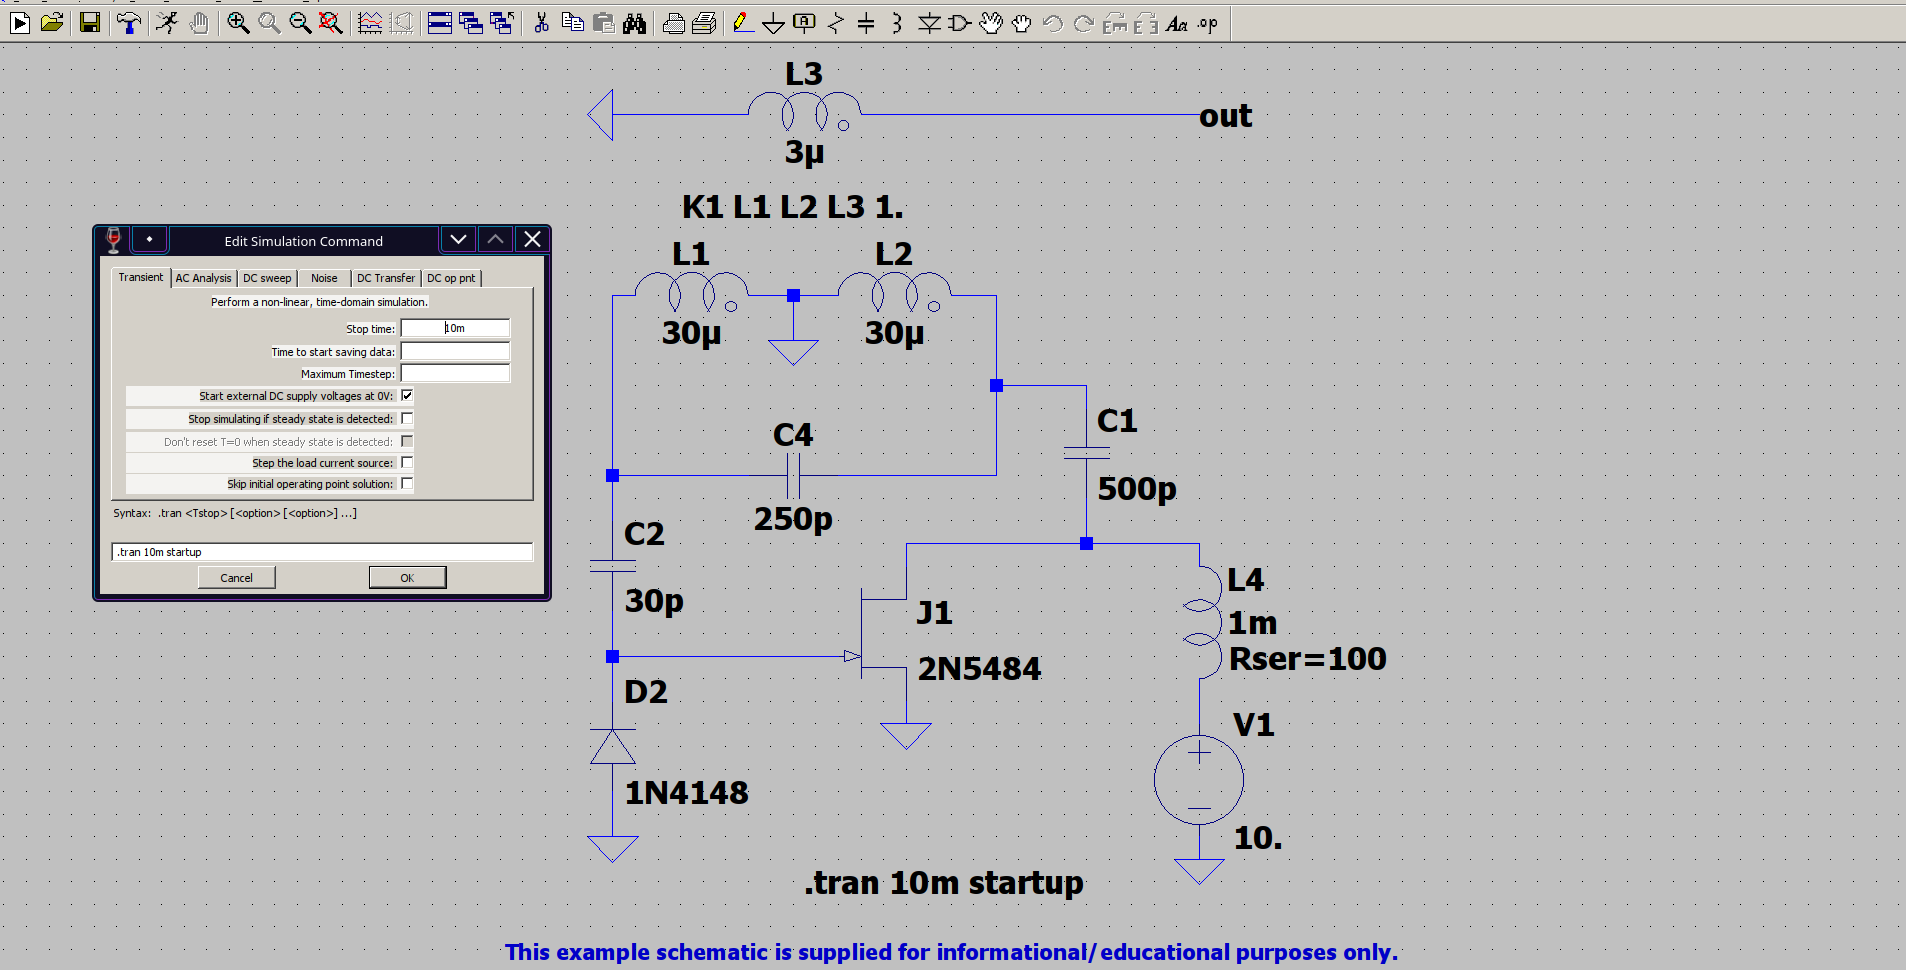Viewport: 1906px width, 970px height.
Task: Click the New Schematic icon
Action: coord(20,23)
